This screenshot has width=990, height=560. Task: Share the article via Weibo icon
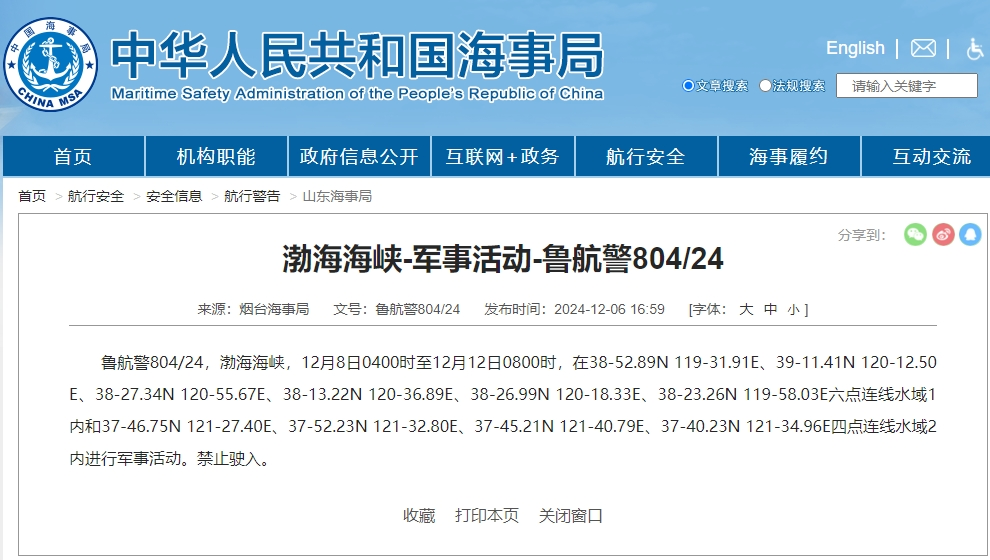point(943,235)
